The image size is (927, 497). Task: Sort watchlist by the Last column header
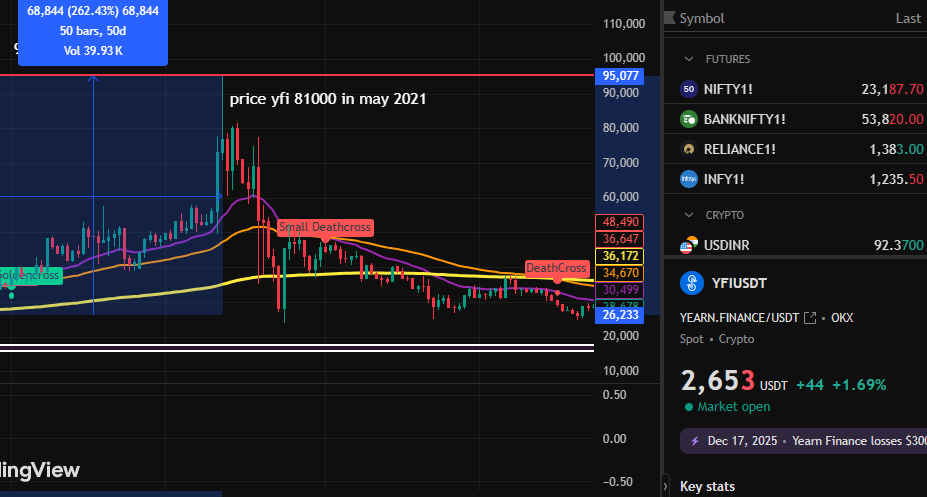(x=908, y=18)
